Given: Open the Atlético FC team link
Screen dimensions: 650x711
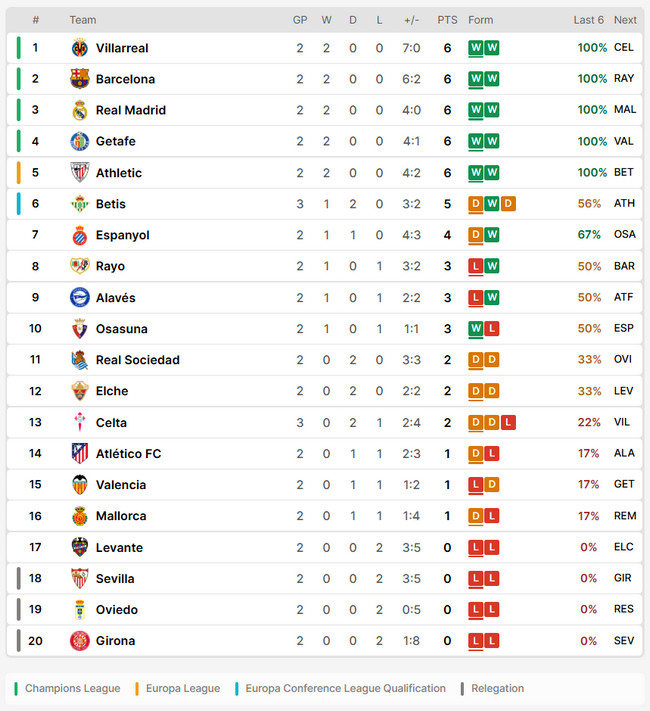Looking at the screenshot, I should [x=128, y=454].
